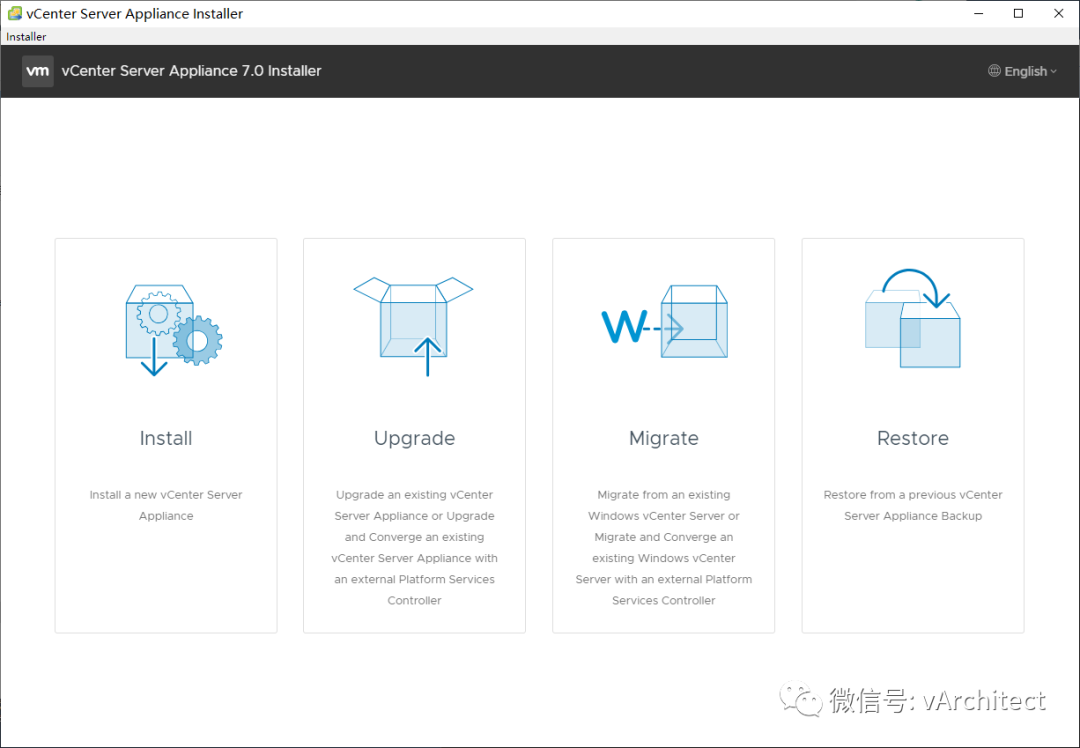Click the Migrate W-arrow cube icon
This screenshot has width=1080, height=748.
point(664,322)
